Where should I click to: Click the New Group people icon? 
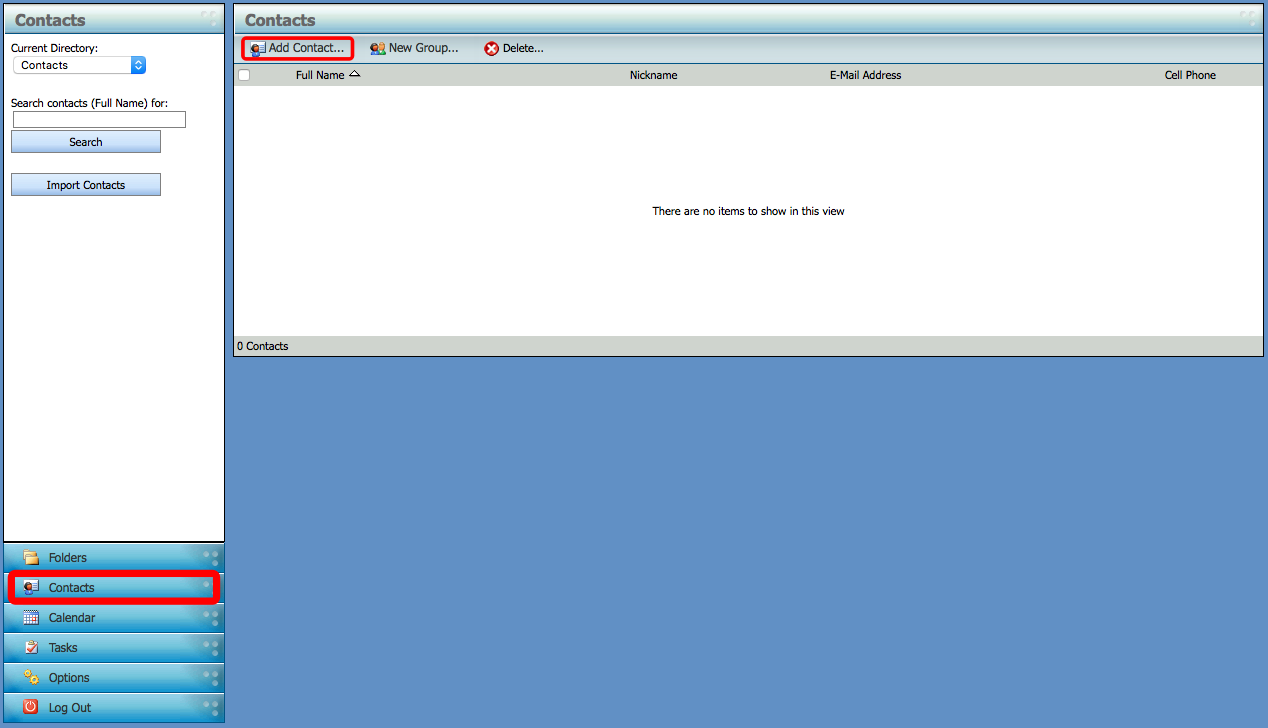click(x=378, y=48)
